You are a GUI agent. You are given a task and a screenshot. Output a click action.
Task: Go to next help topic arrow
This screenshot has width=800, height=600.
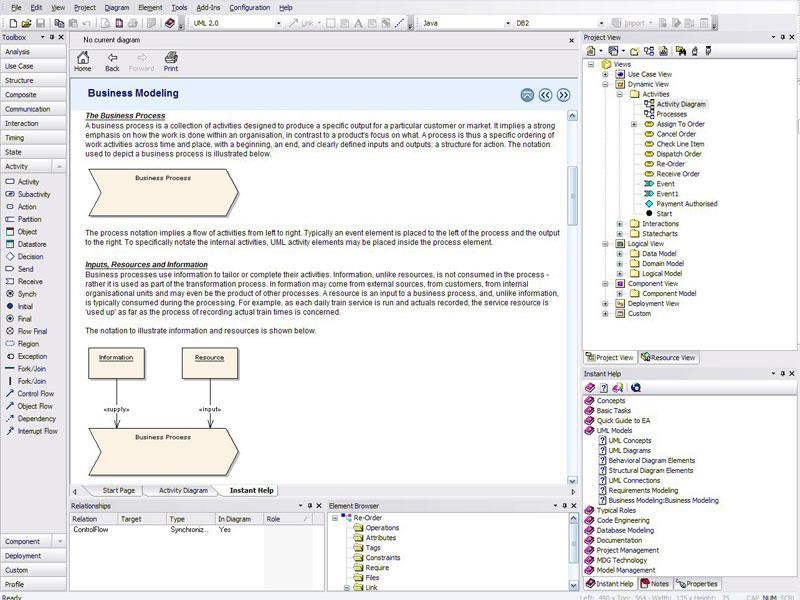click(x=564, y=95)
